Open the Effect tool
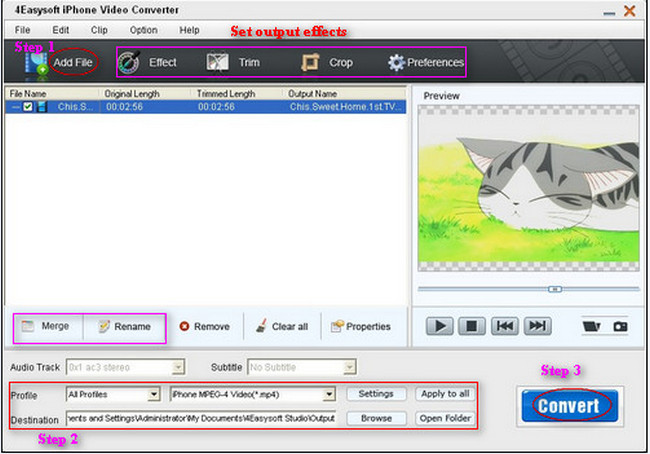 [147, 63]
